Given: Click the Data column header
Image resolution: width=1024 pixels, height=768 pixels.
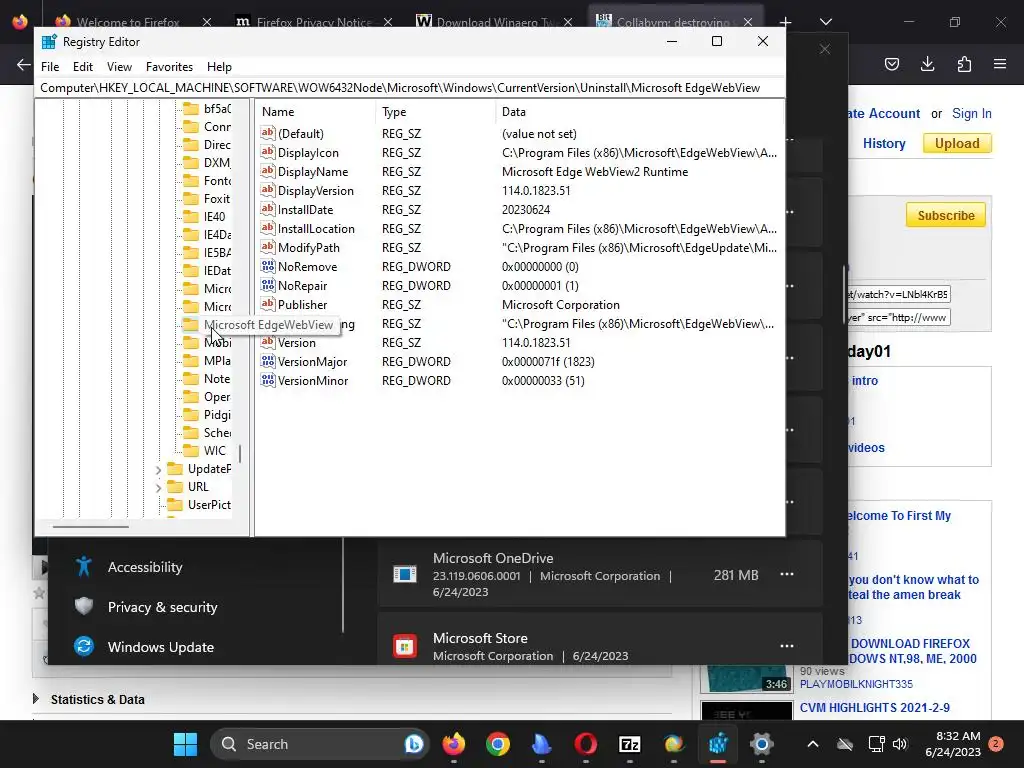Looking at the screenshot, I should pos(513,112).
